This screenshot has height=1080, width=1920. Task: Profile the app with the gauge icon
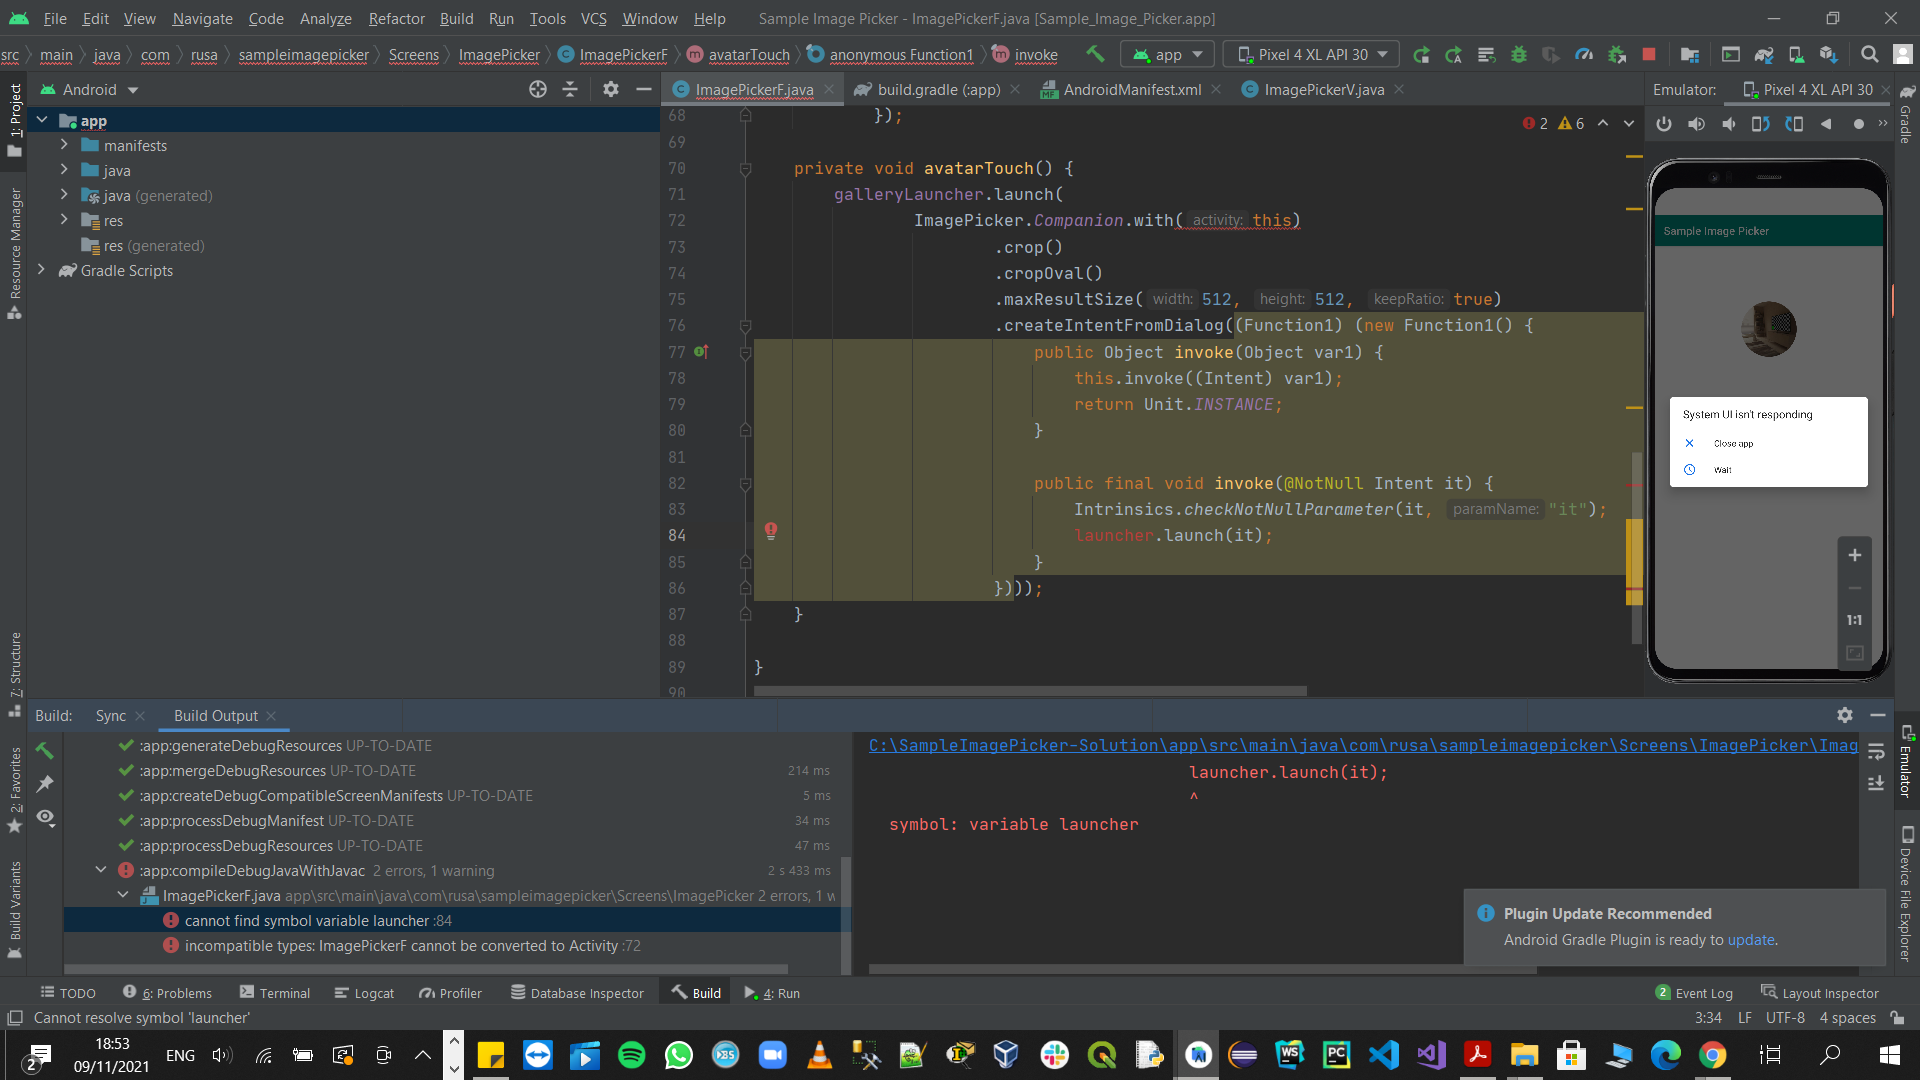click(1584, 55)
